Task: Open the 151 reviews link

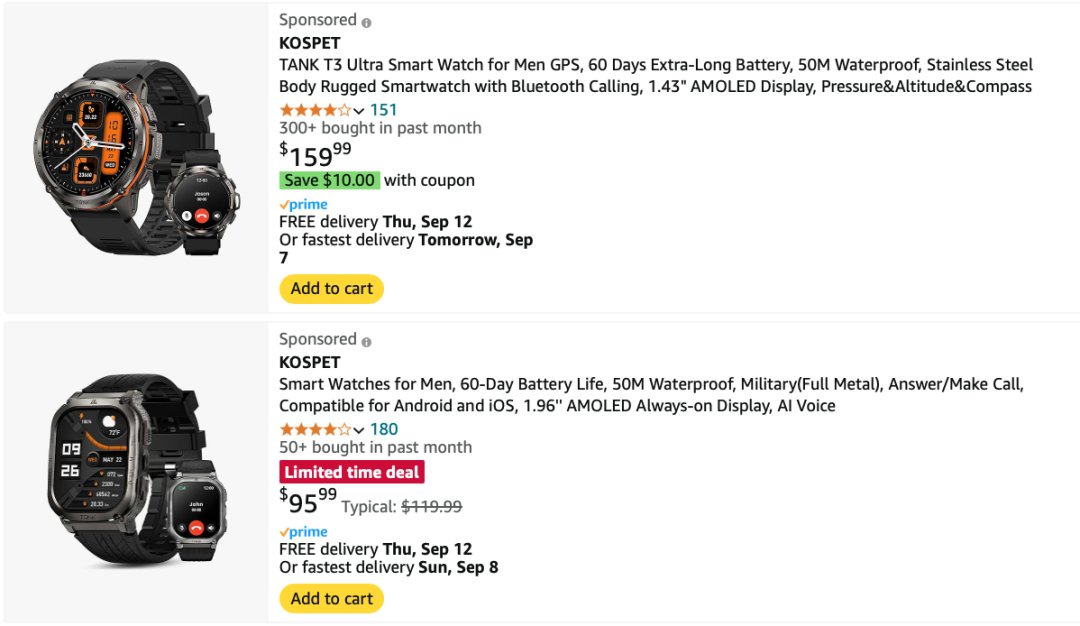Action: coord(383,110)
